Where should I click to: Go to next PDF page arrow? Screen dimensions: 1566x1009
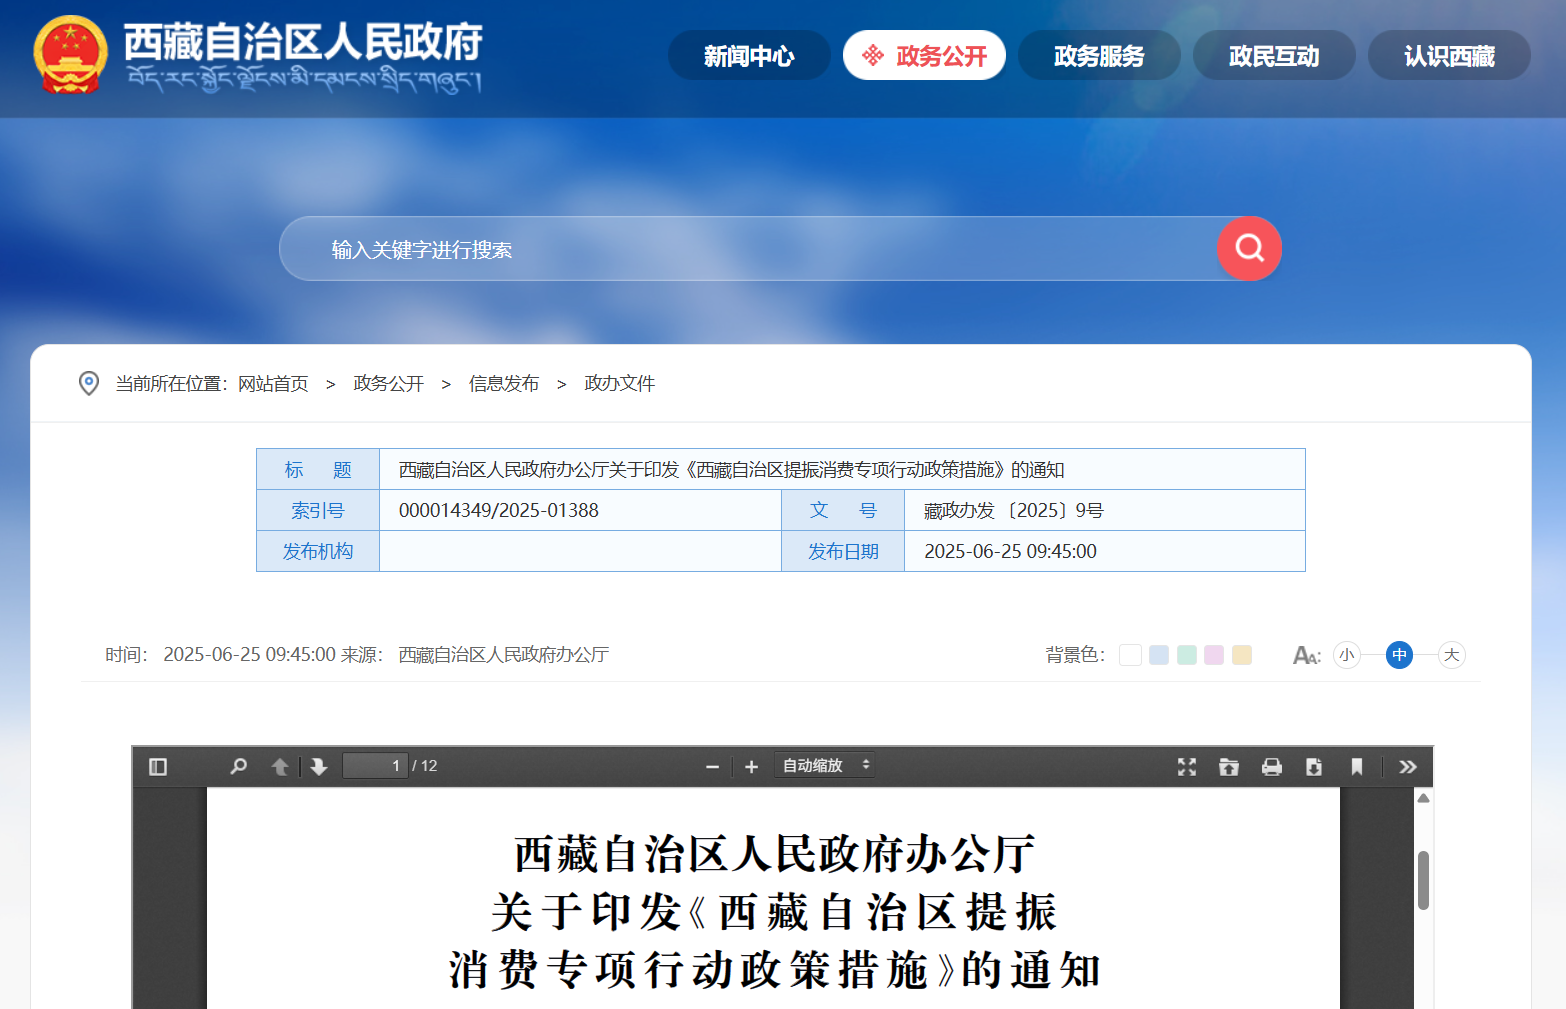[x=319, y=766]
